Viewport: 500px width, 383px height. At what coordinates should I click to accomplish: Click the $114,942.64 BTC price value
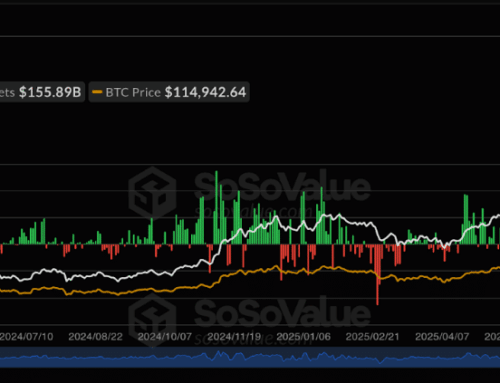205,92
